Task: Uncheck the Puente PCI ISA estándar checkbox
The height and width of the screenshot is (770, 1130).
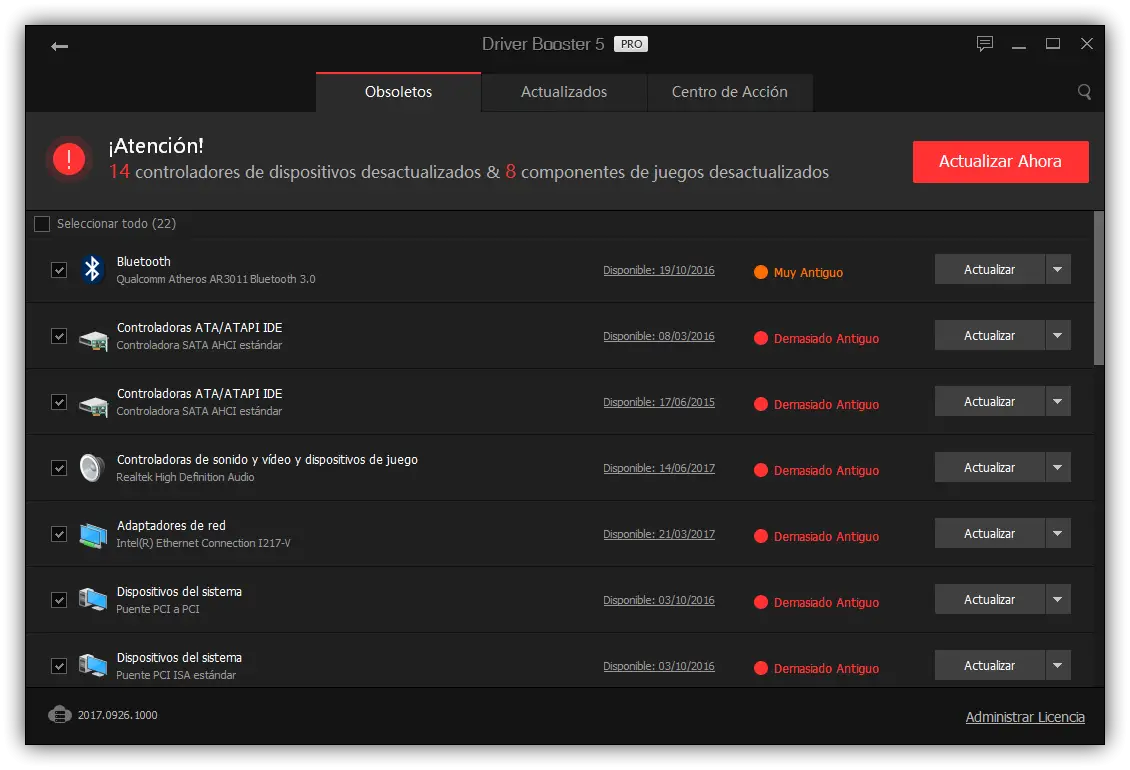Action: [x=59, y=666]
